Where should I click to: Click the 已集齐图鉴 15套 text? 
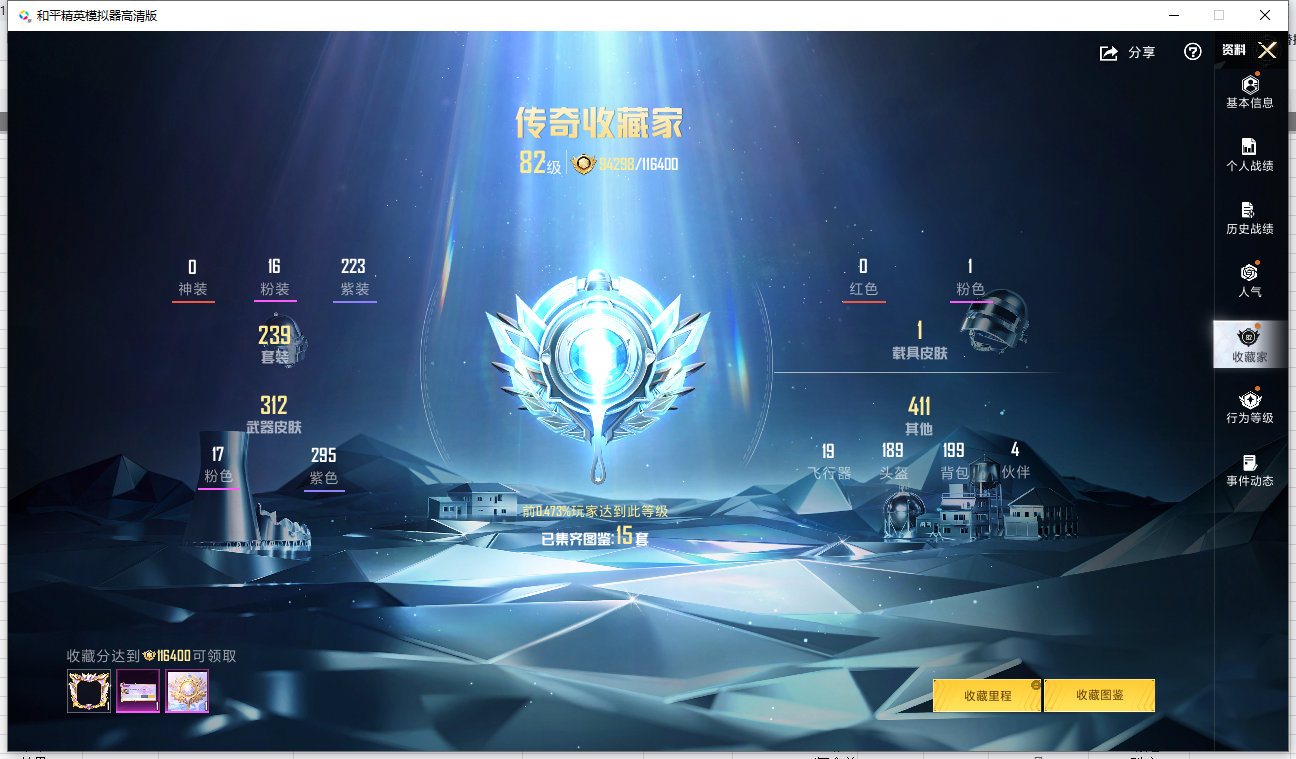coord(596,537)
